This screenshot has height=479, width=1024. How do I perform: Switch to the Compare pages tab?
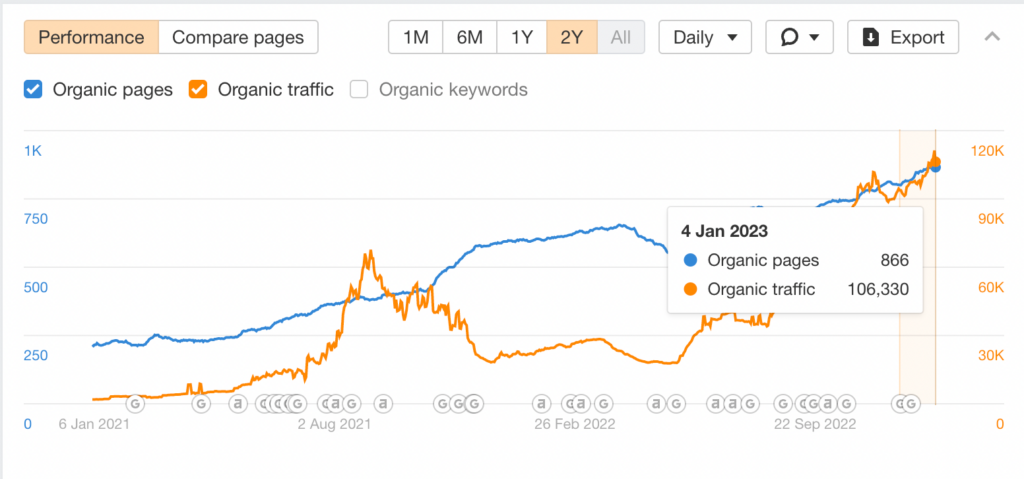pos(238,37)
